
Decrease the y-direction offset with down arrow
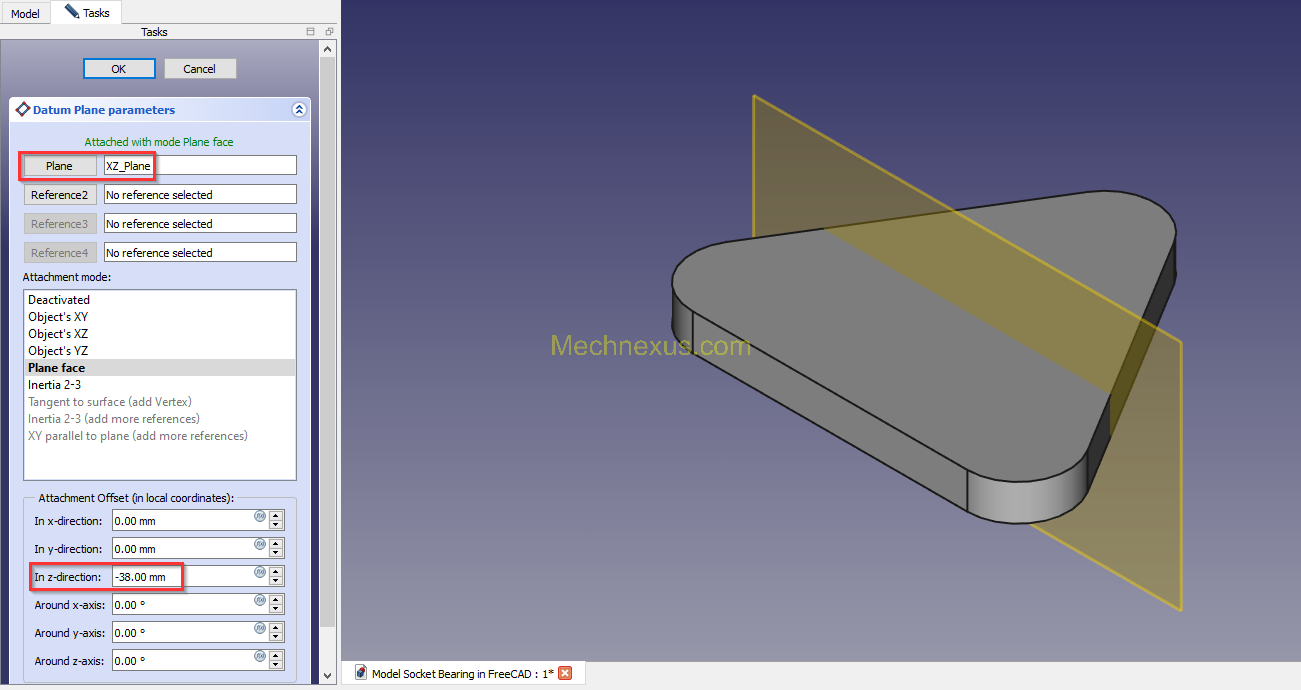(276, 554)
